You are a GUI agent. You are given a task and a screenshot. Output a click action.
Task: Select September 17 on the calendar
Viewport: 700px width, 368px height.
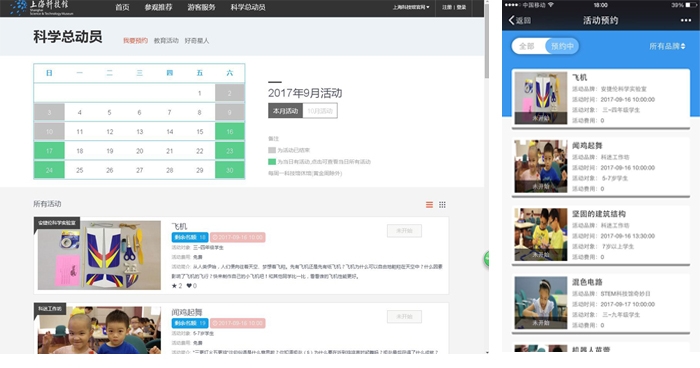click(49, 151)
